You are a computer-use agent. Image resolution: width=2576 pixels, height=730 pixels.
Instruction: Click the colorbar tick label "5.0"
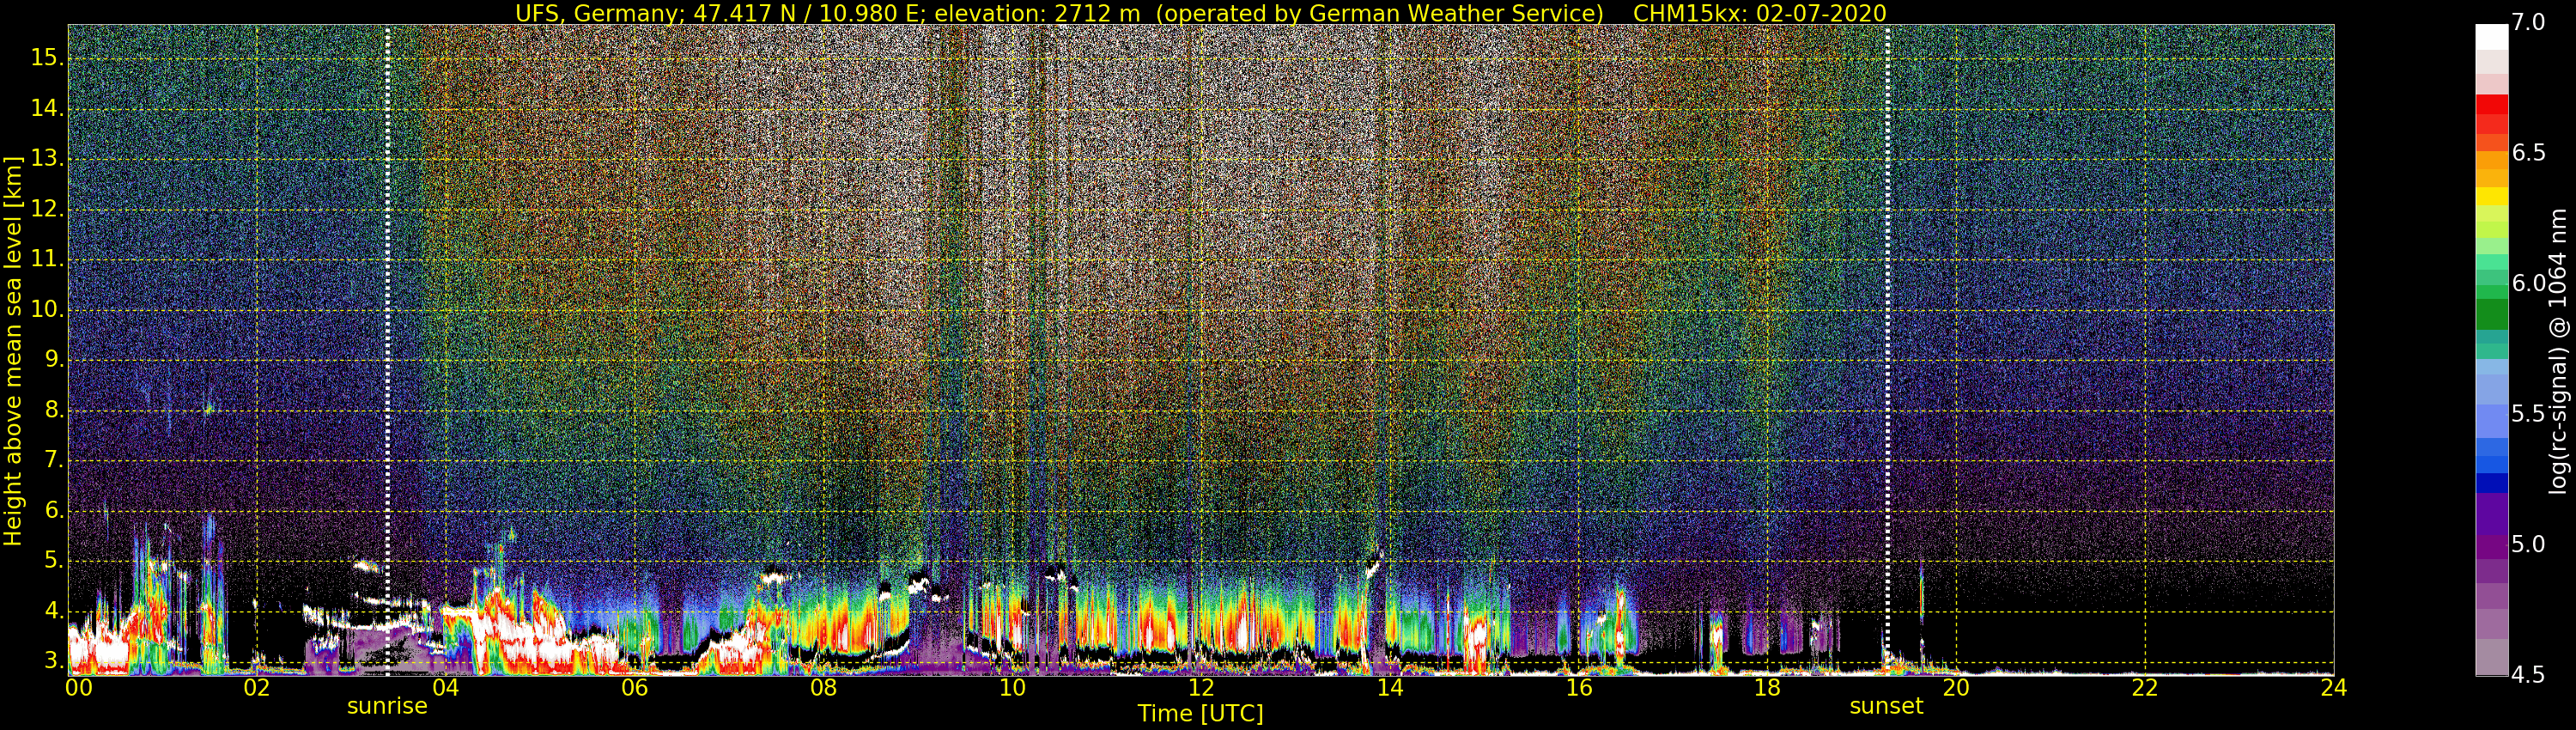pyautogui.click(x=2530, y=545)
